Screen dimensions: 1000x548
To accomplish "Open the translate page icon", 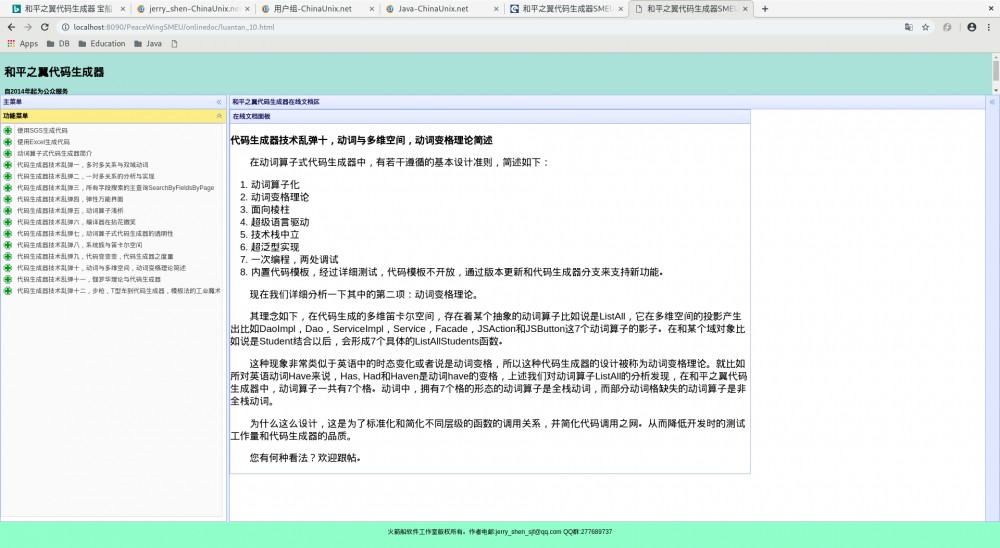I will click(909, 27).
